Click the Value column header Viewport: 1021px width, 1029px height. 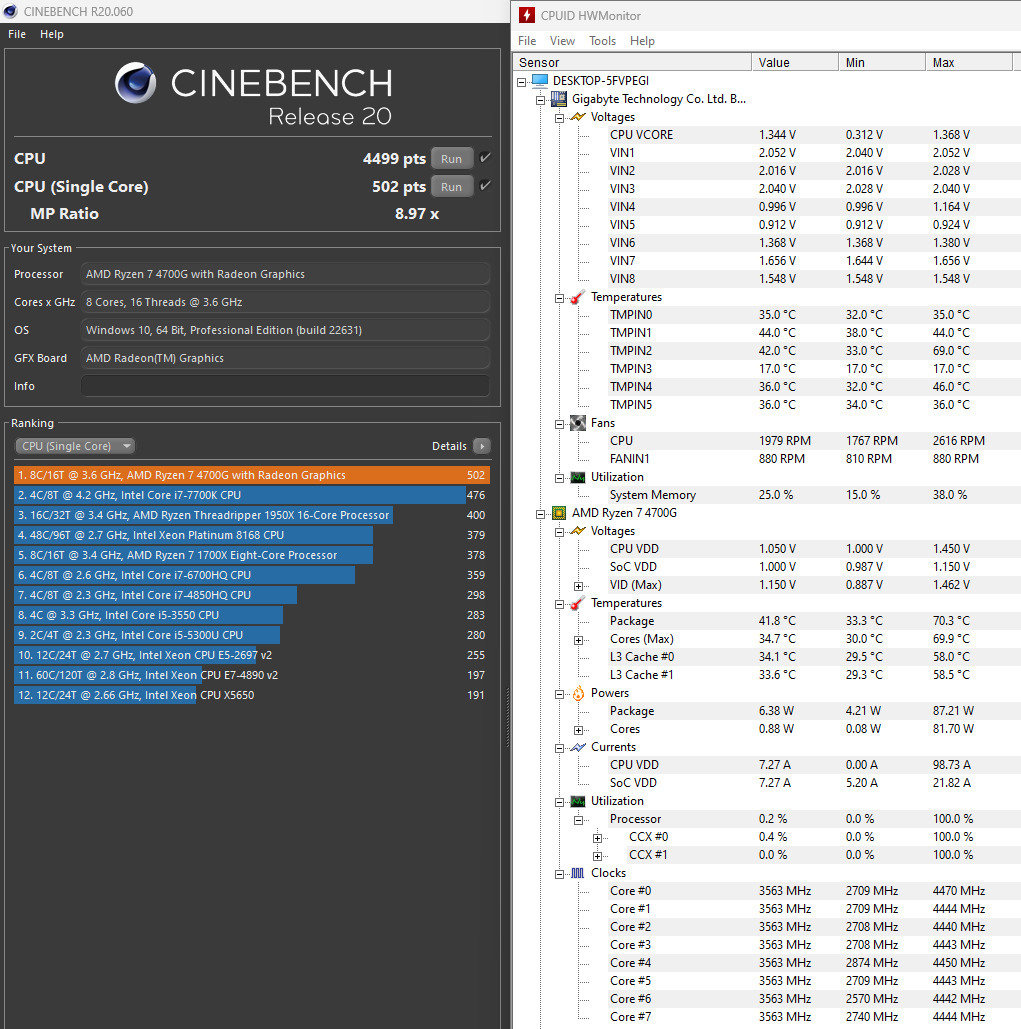[x=795, y=62]
